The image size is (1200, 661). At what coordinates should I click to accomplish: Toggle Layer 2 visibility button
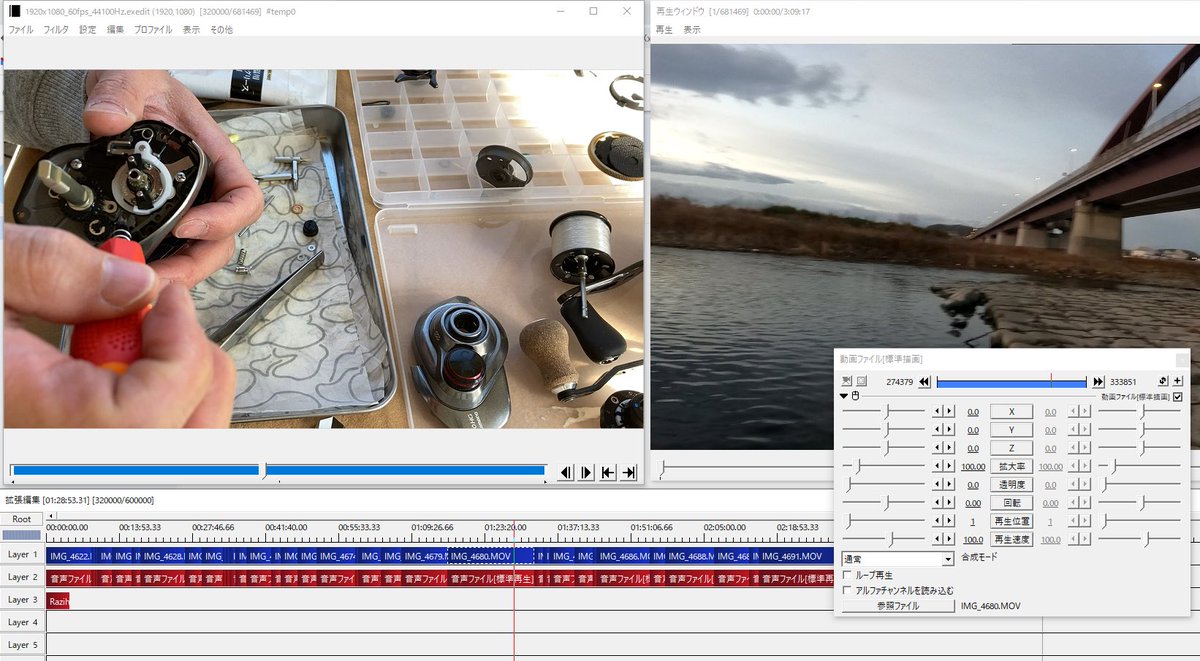22,577
